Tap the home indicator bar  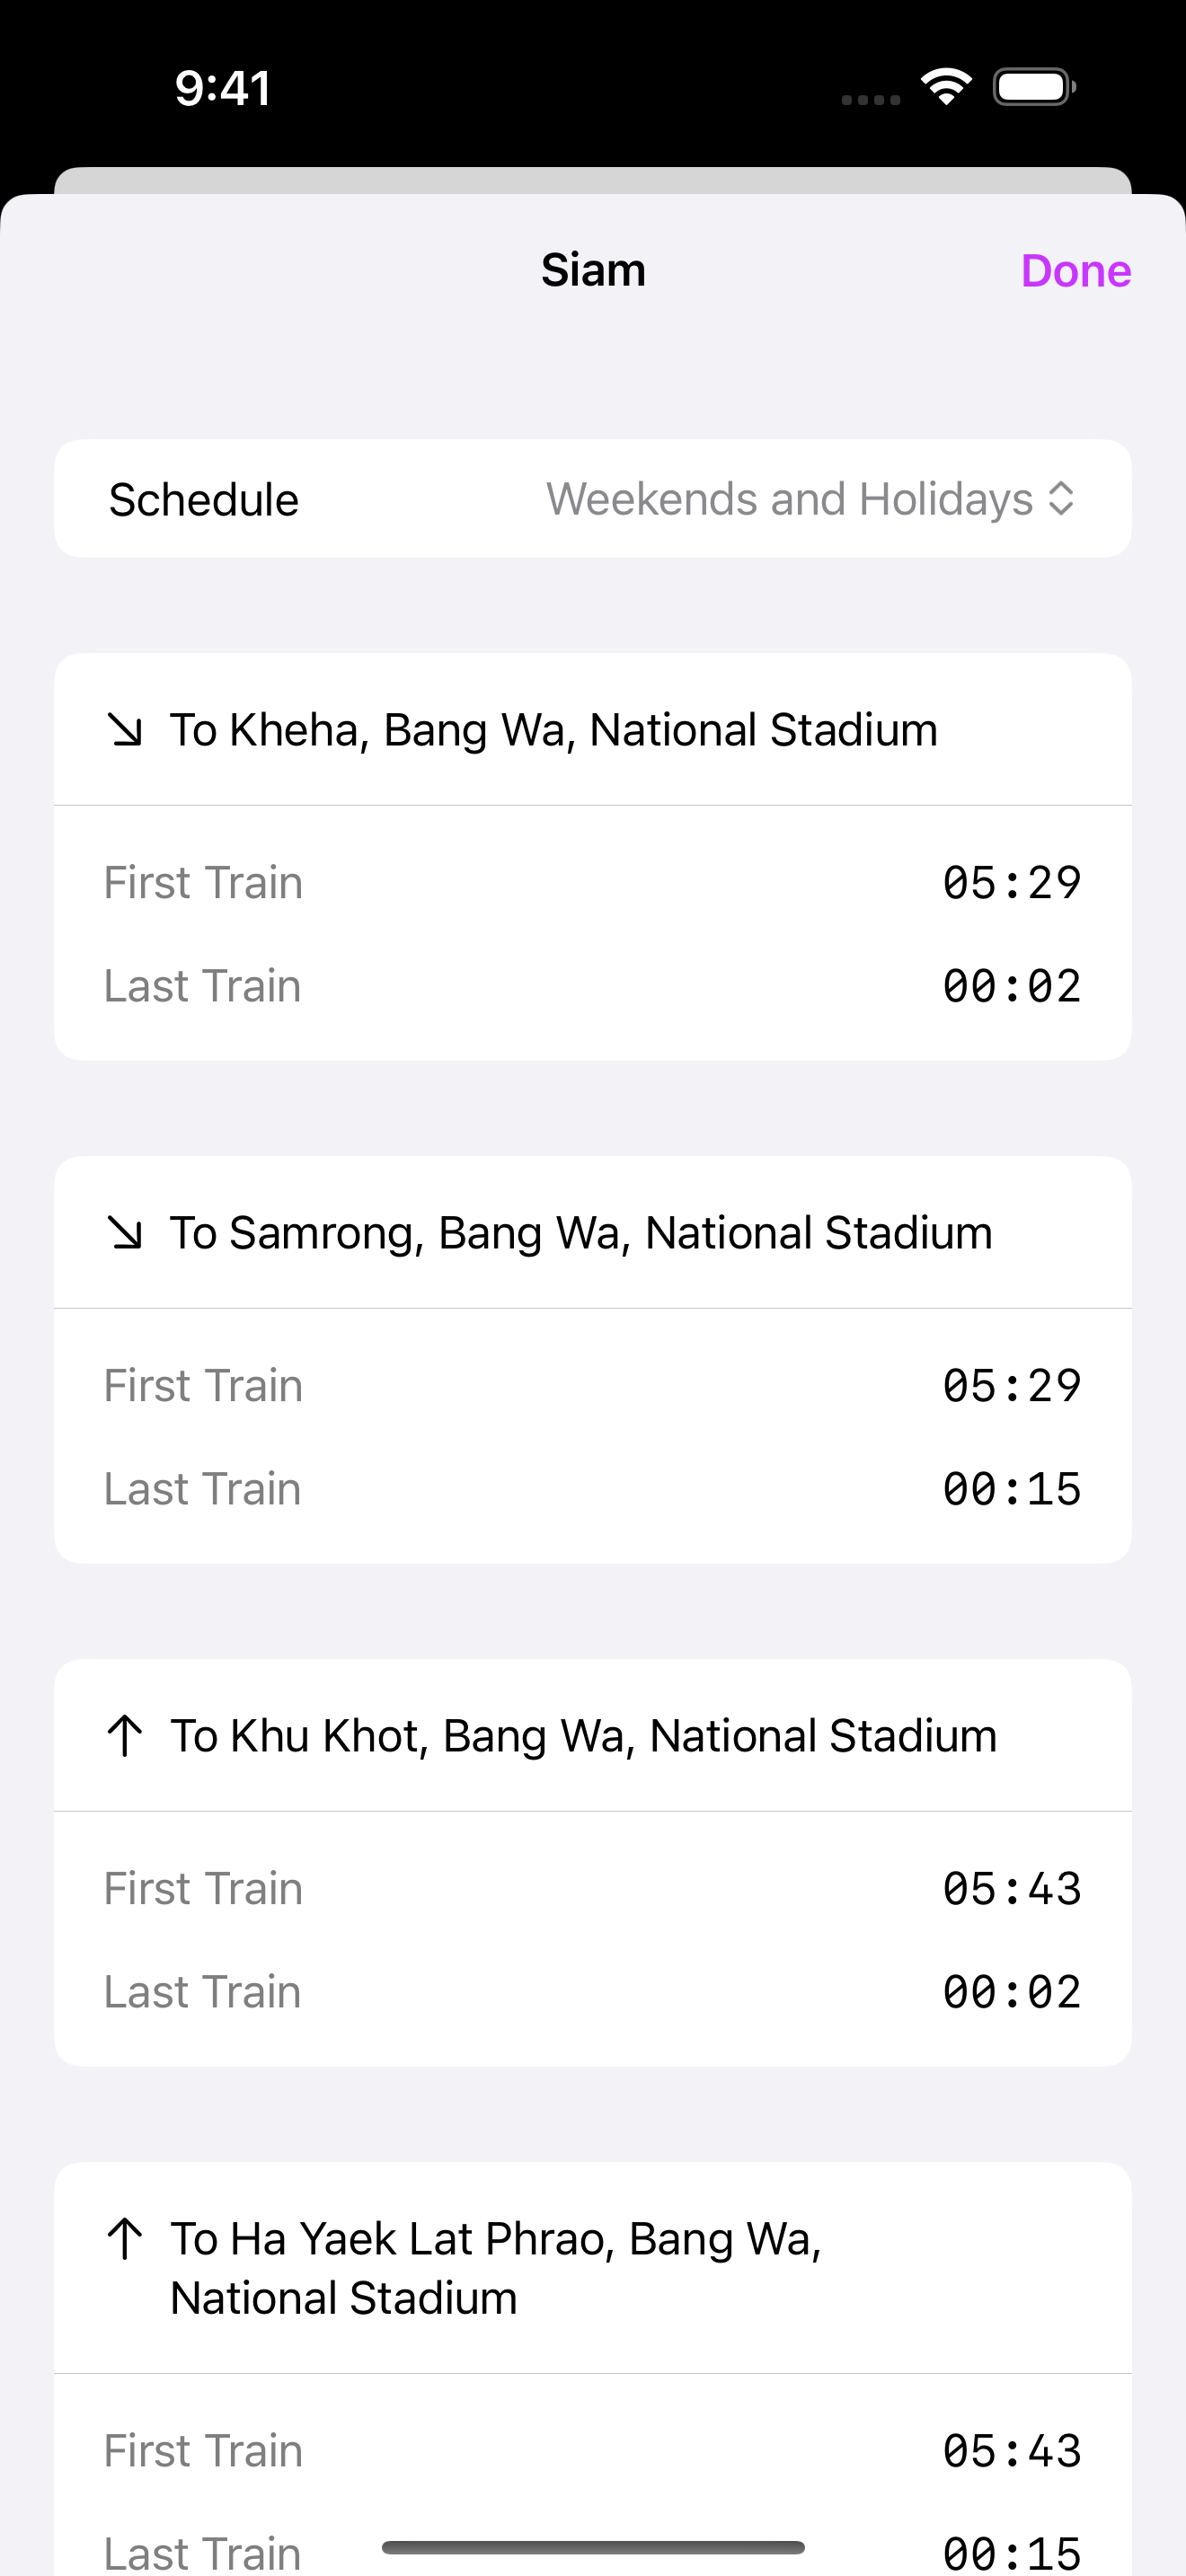click(593, 2547)
